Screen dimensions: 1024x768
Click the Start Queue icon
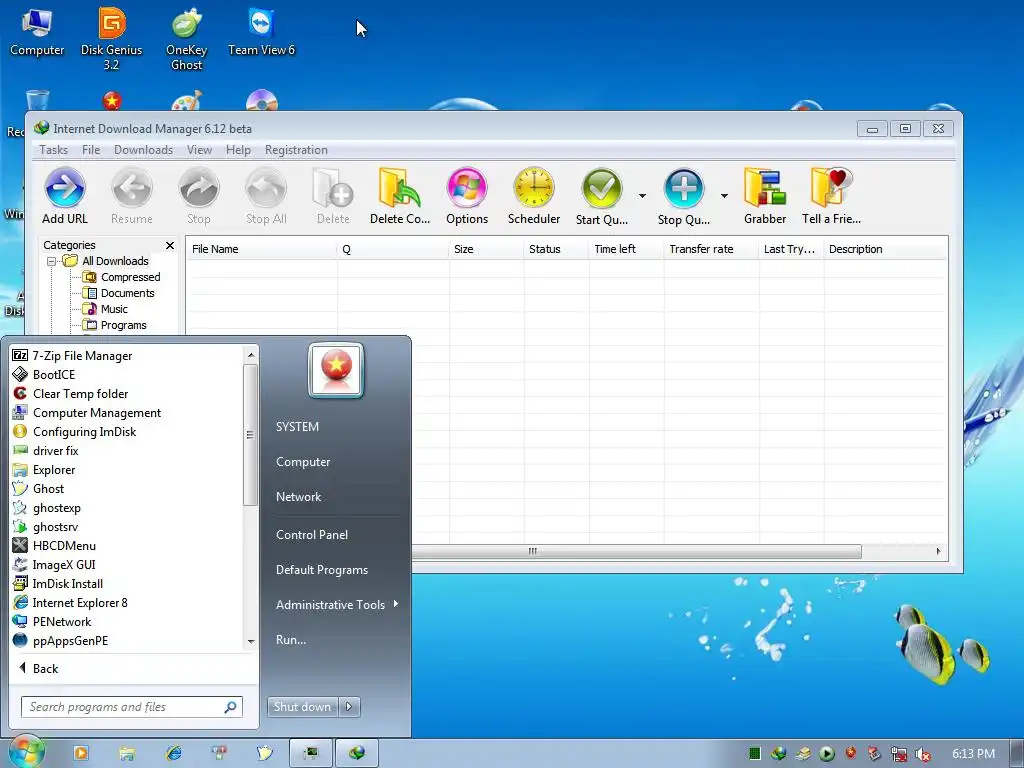point(601,196)
